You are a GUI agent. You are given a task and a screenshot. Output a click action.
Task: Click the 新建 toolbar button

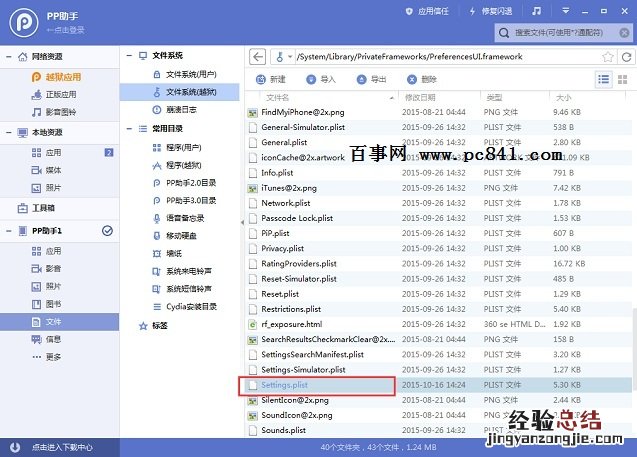[271, 79]
